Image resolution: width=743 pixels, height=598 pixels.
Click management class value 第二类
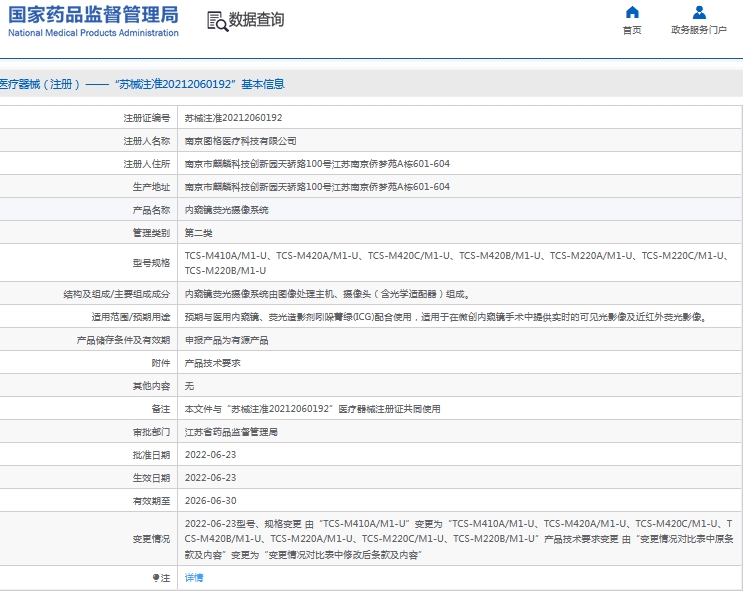[x=199, y=233]
